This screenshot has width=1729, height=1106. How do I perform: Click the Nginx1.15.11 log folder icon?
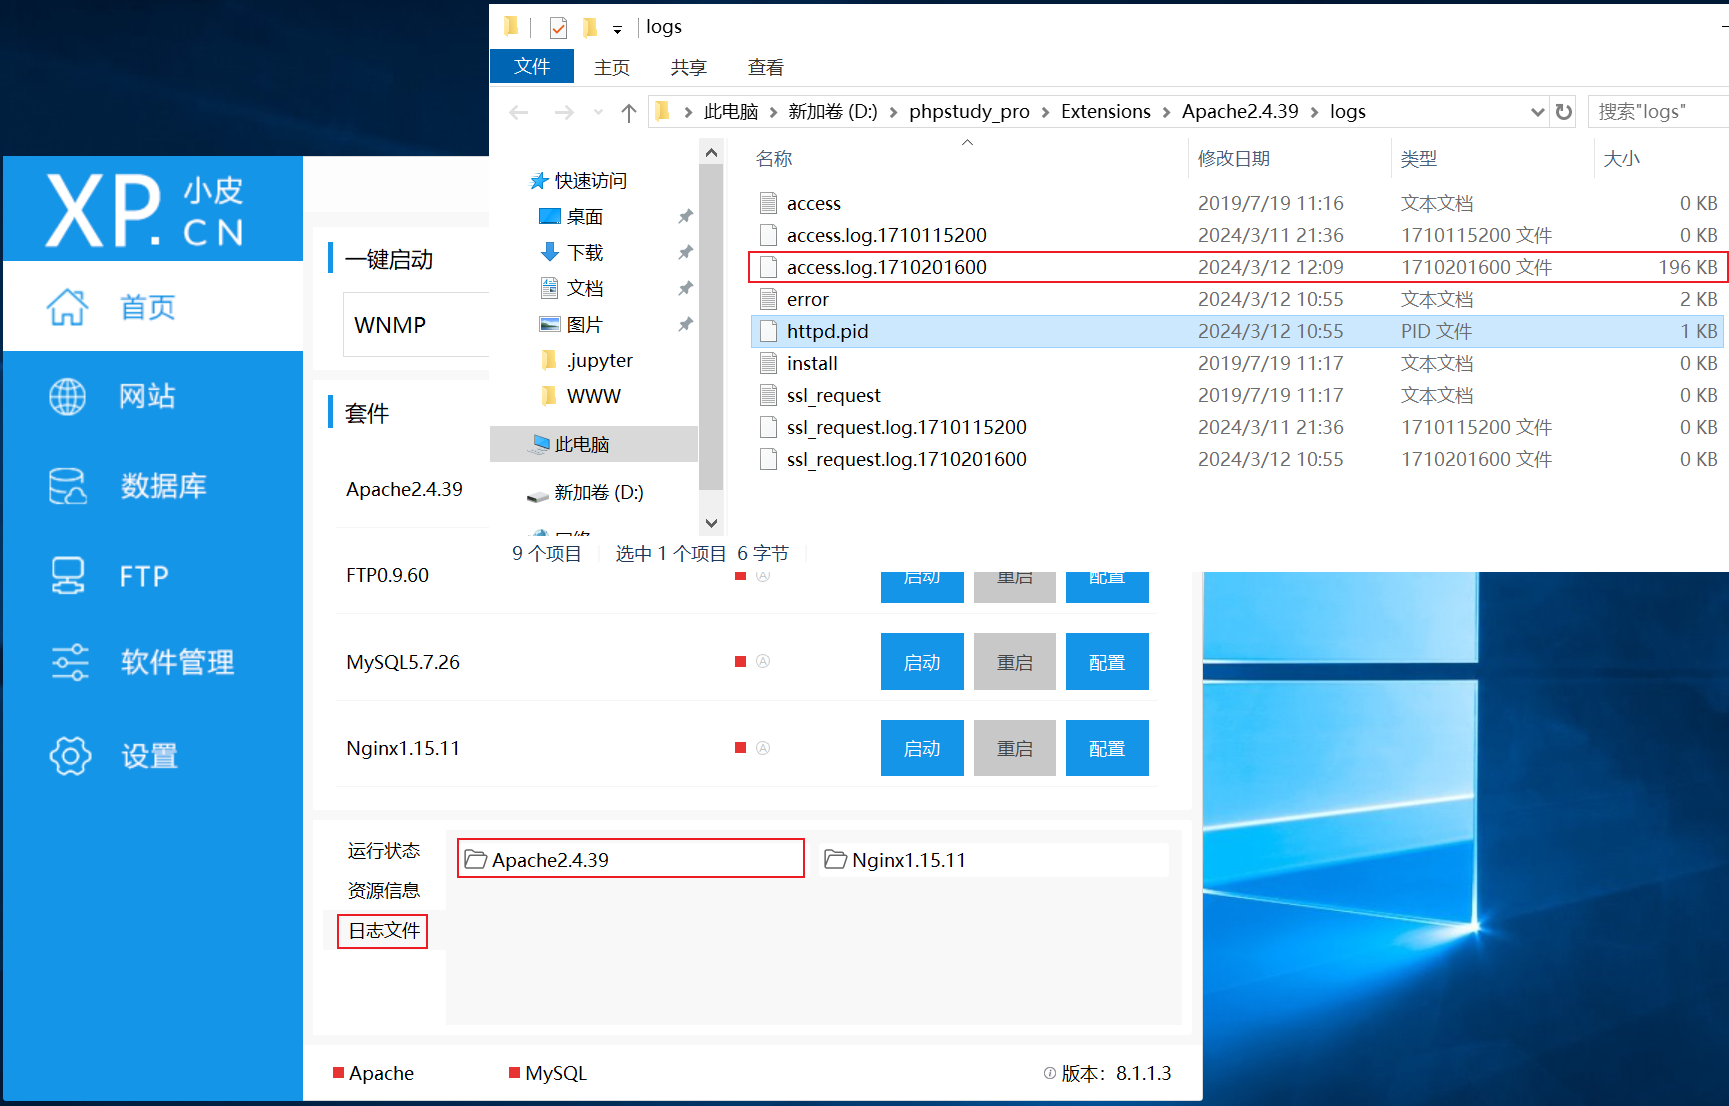click(835, 860)
